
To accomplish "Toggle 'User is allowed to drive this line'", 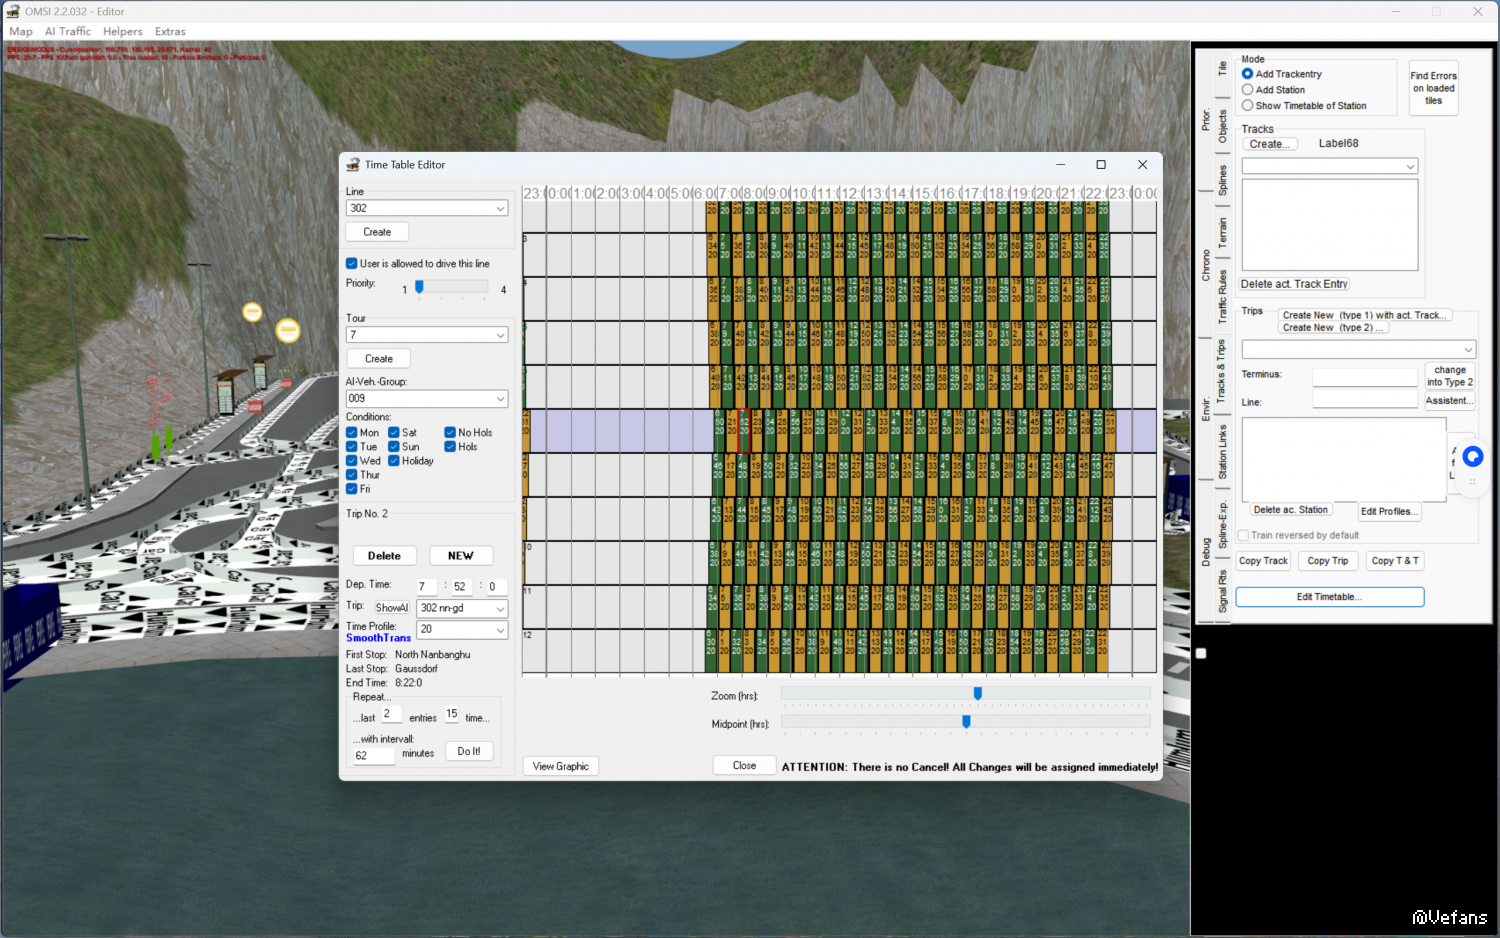I will (352, 264).
